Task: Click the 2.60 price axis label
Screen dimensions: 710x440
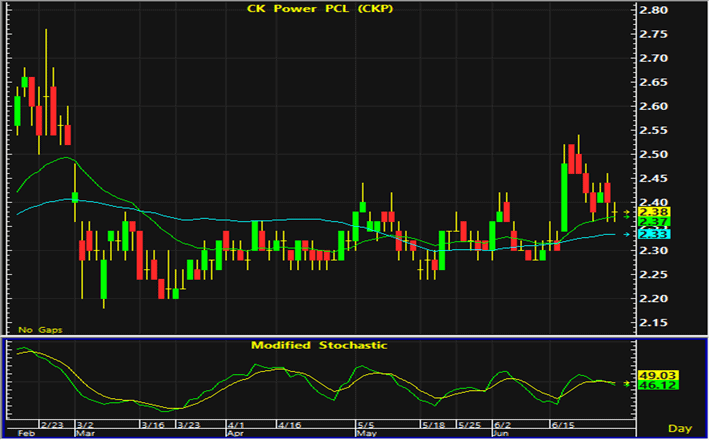Action: [653, 106]
